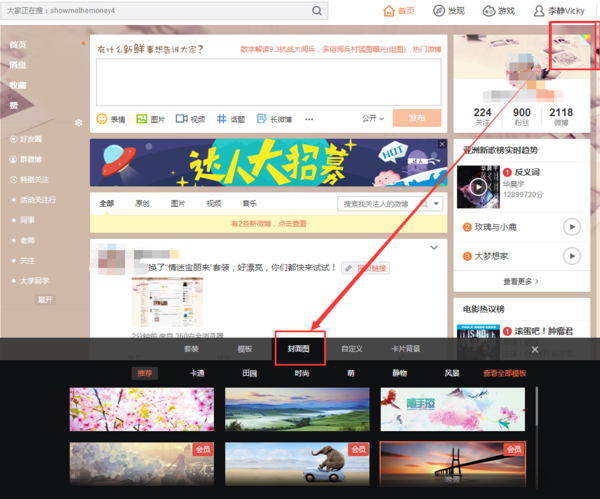Switch to the 封面图 skin tab
The width and height of the screenshot is (600, 499).
point(298,349)
